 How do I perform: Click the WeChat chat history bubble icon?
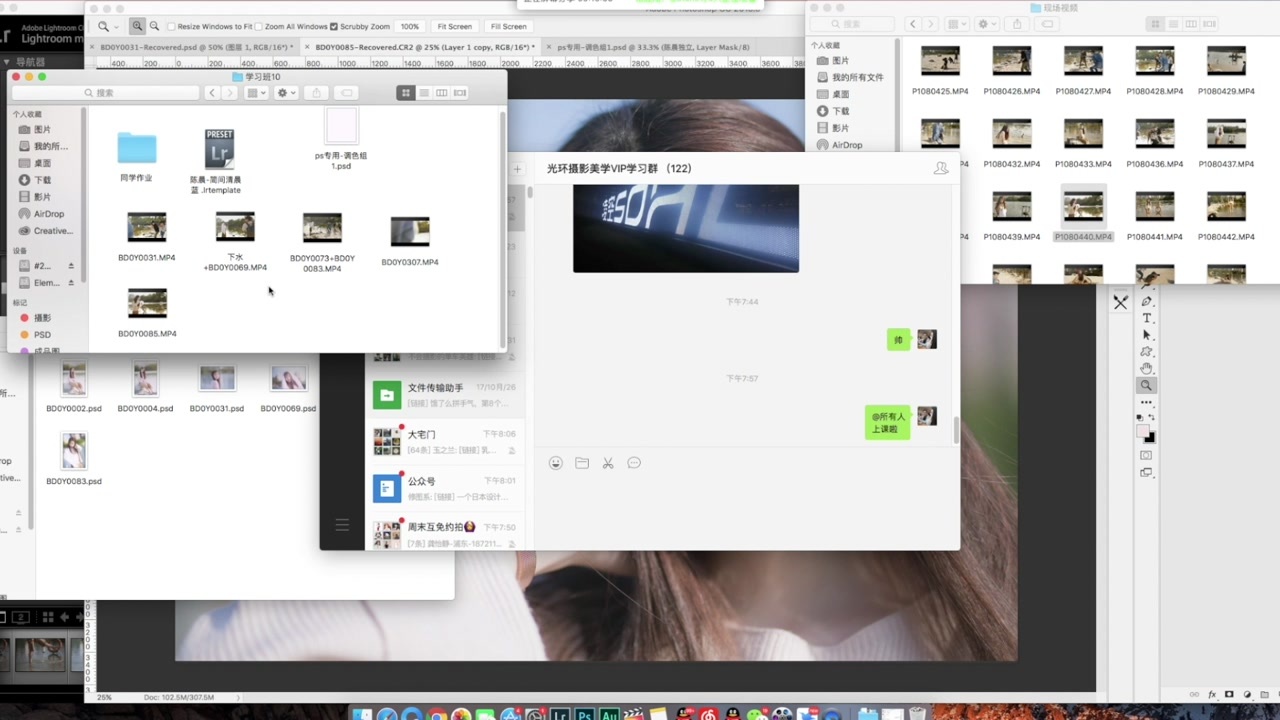(x=634, y=463)
